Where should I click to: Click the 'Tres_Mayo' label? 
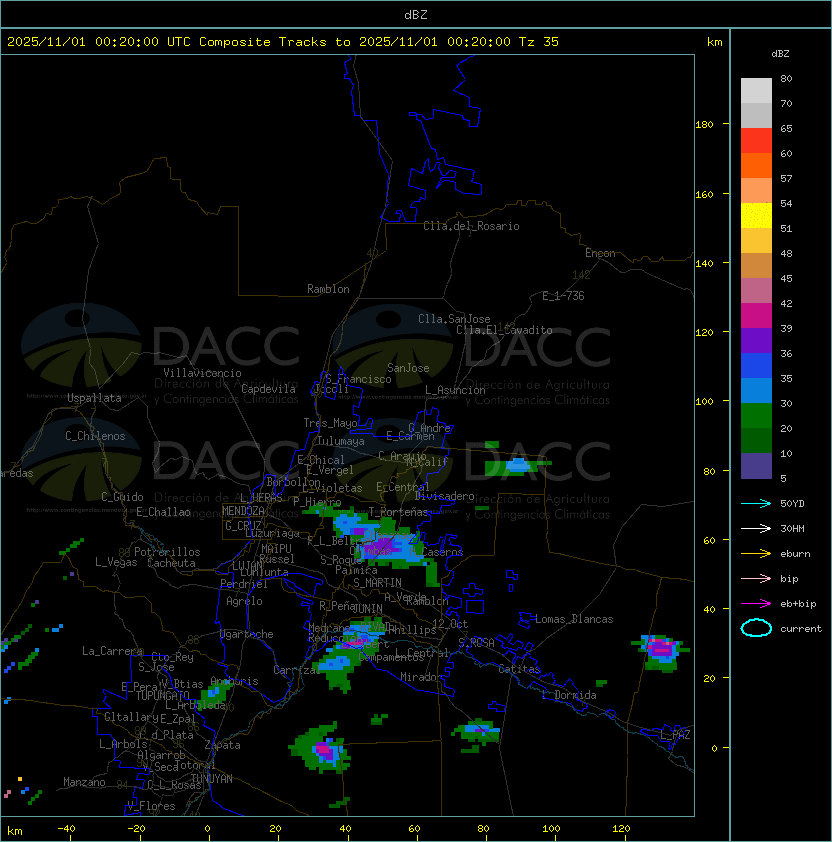pos(330,423)
